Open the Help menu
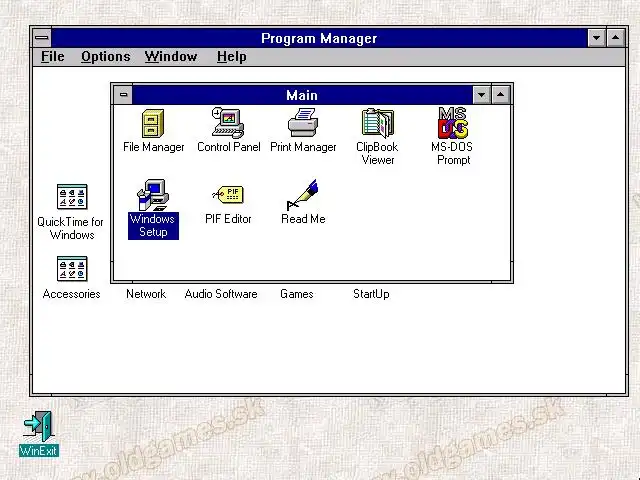This screenshot has height=480, width=640. 231,56
